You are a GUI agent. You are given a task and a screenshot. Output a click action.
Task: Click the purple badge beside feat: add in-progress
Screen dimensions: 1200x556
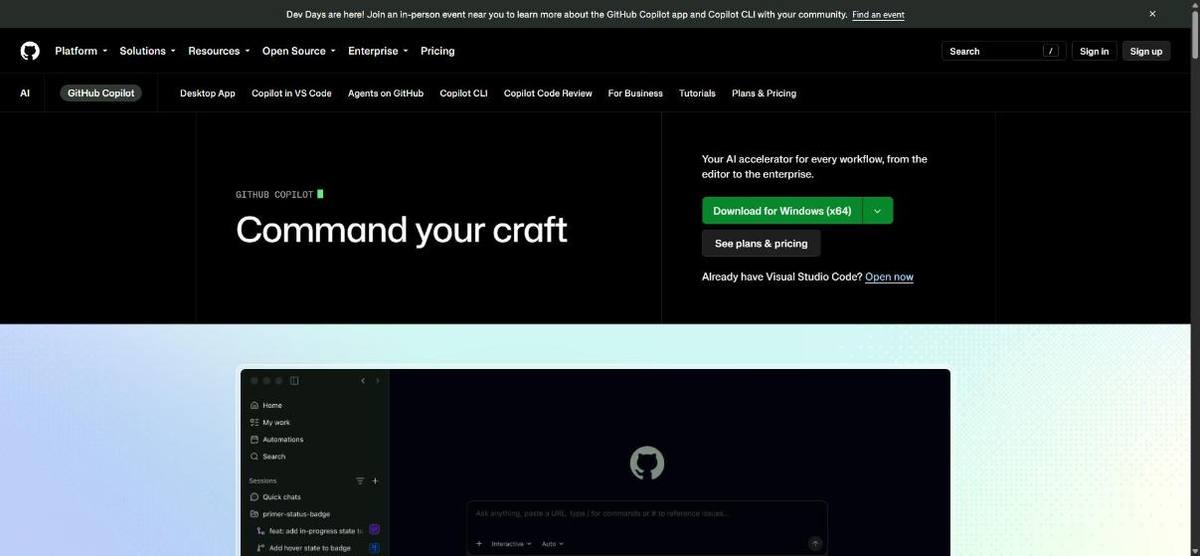point(374,530)
